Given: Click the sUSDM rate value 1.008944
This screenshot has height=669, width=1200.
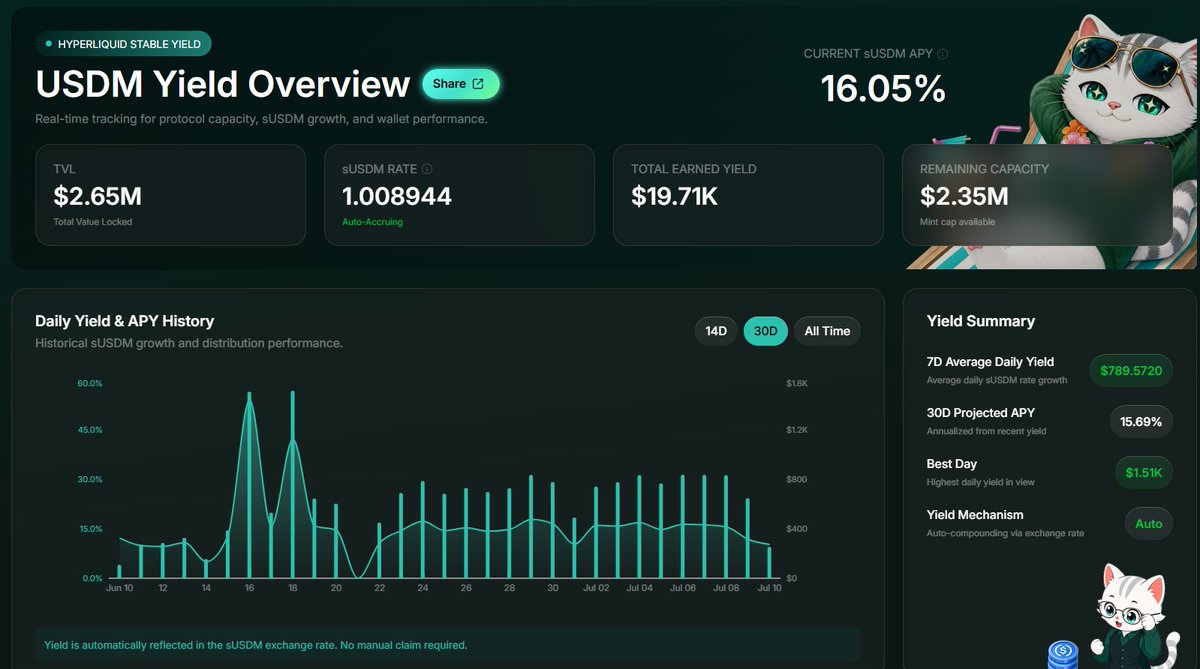Looking at the screenshot, I should pyautogui.click(x=397, y=196).
